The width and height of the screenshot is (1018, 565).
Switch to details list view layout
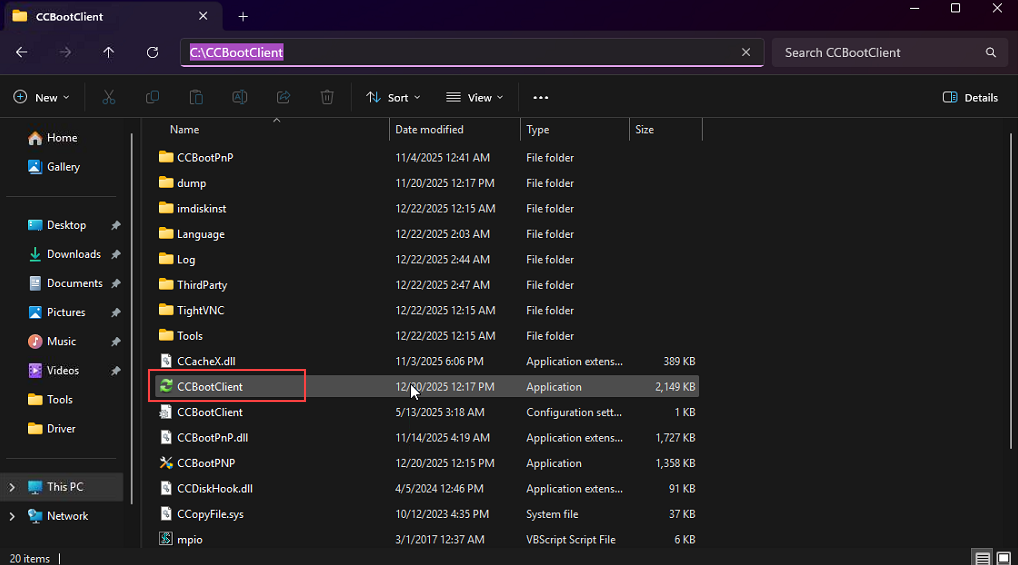click(x=982, y=558)
